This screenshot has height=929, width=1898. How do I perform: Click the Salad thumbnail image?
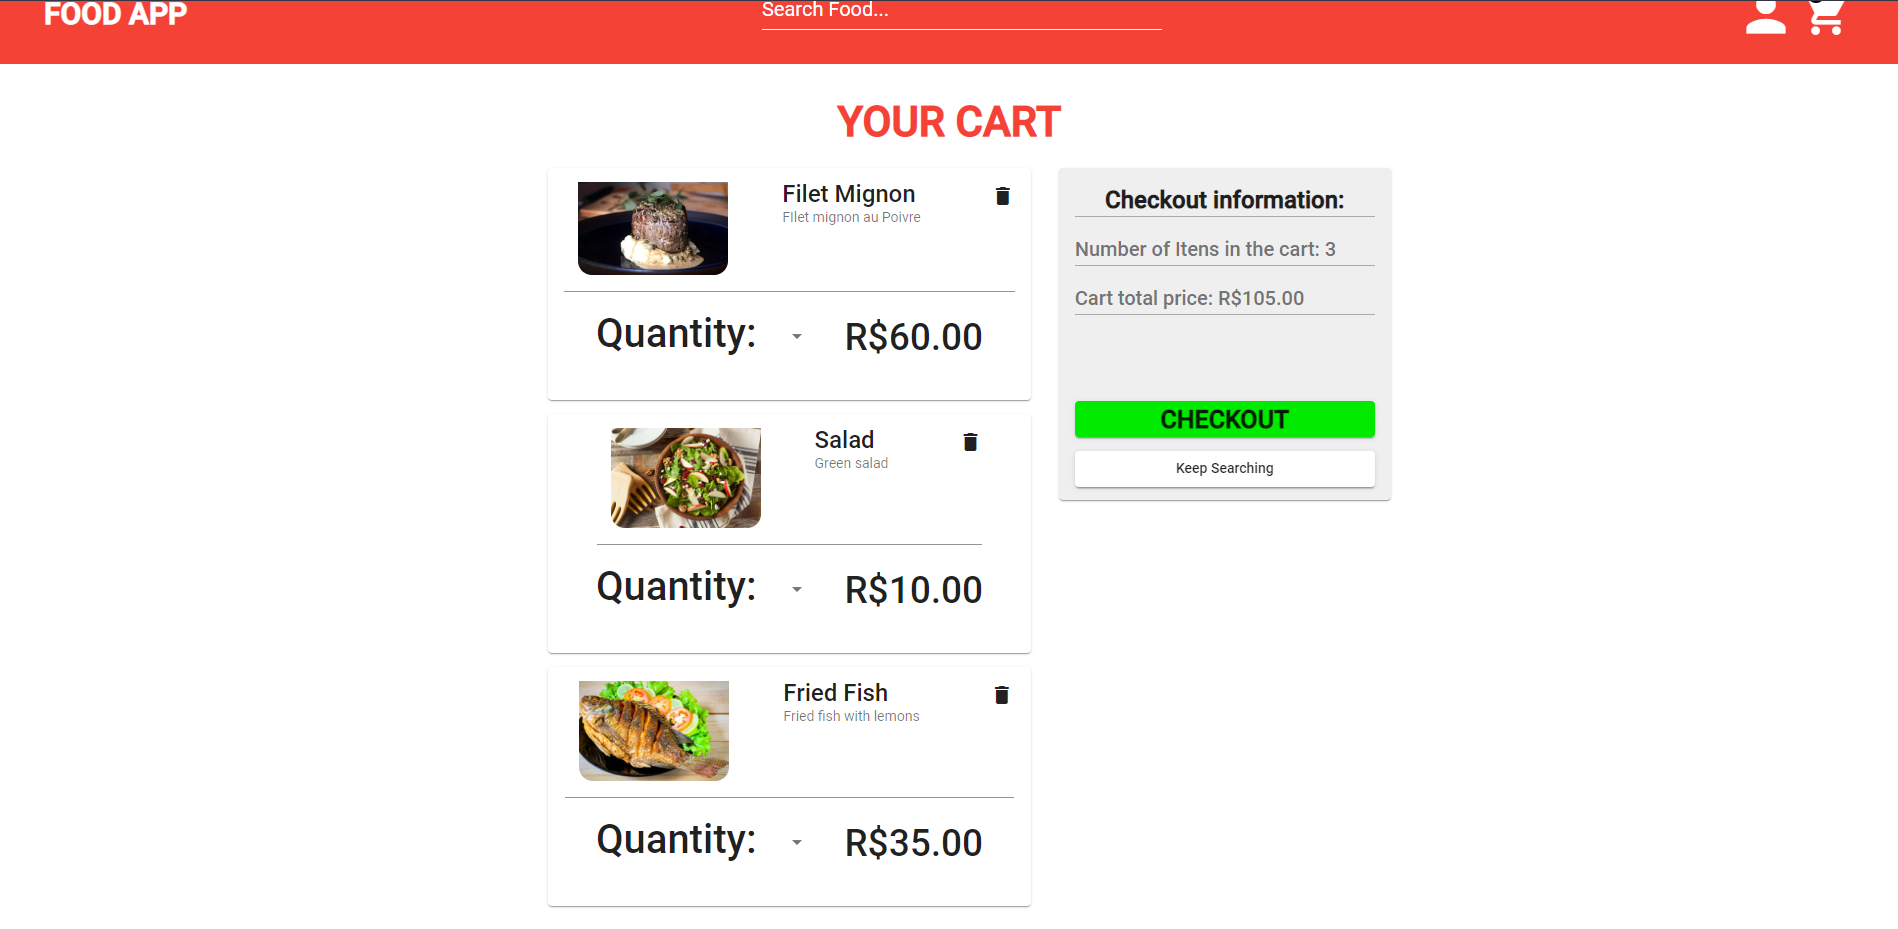pos(684,477)
